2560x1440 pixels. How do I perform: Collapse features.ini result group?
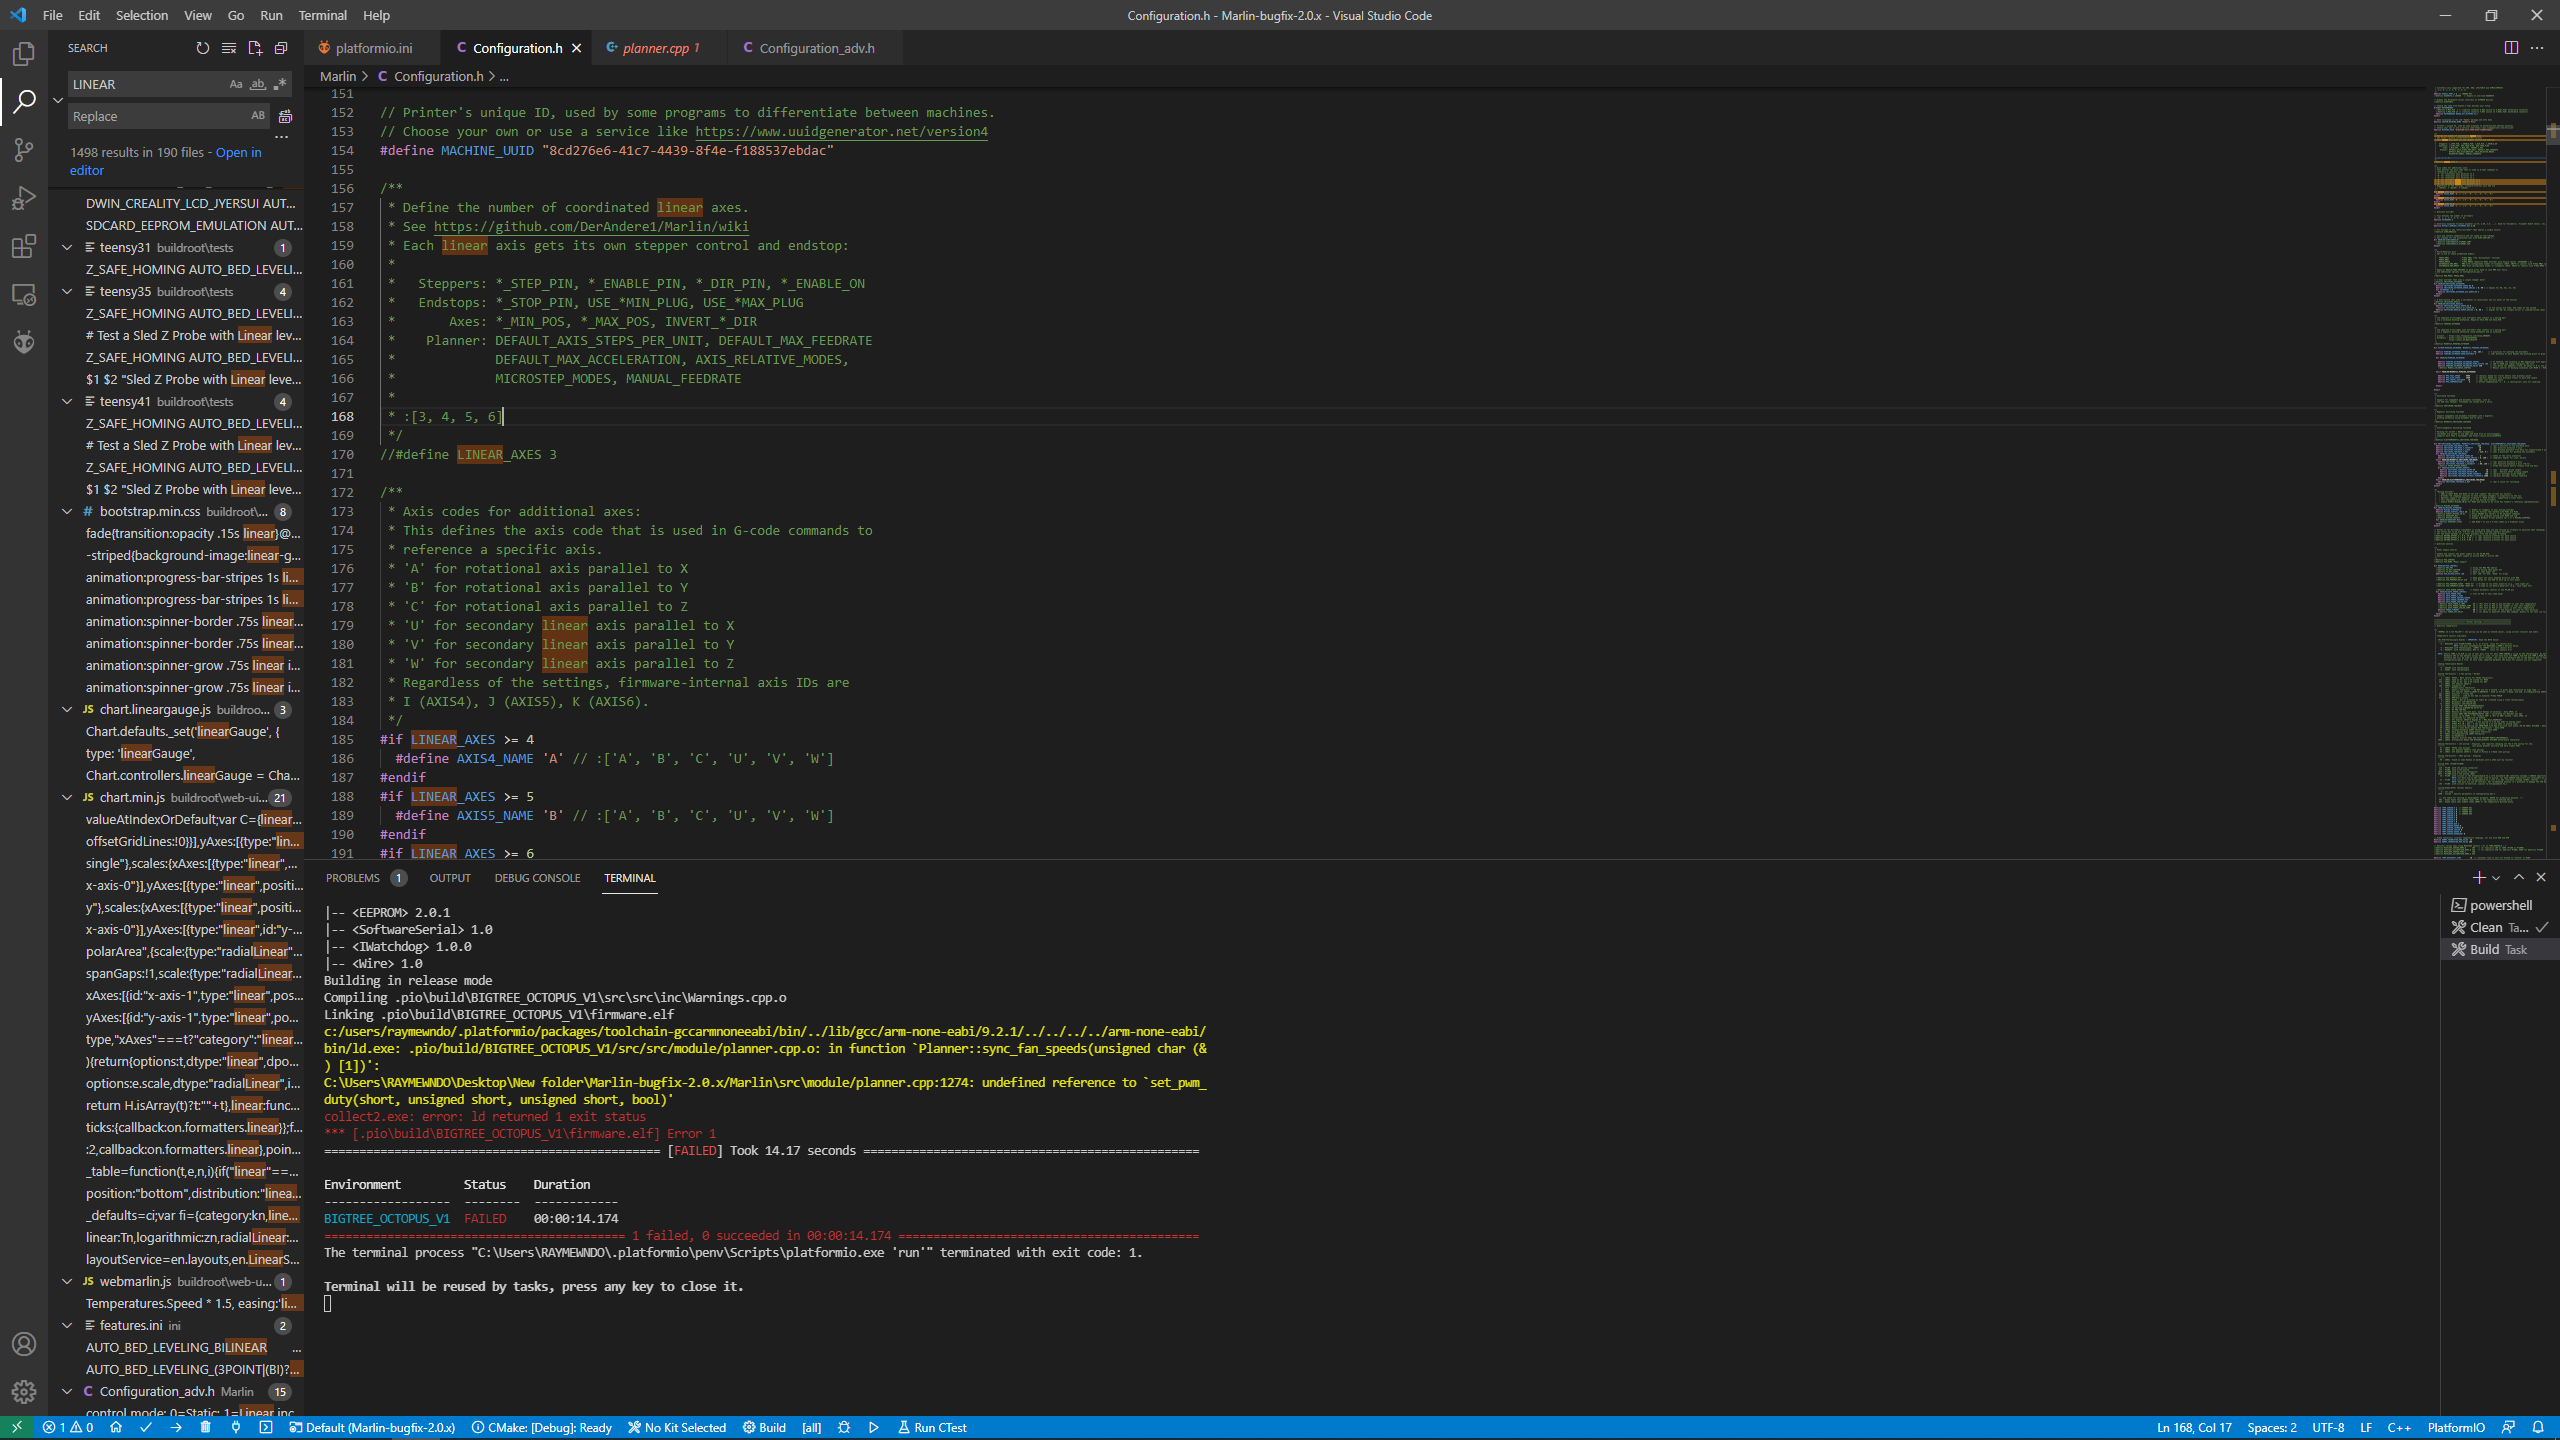click(67, 1325)
